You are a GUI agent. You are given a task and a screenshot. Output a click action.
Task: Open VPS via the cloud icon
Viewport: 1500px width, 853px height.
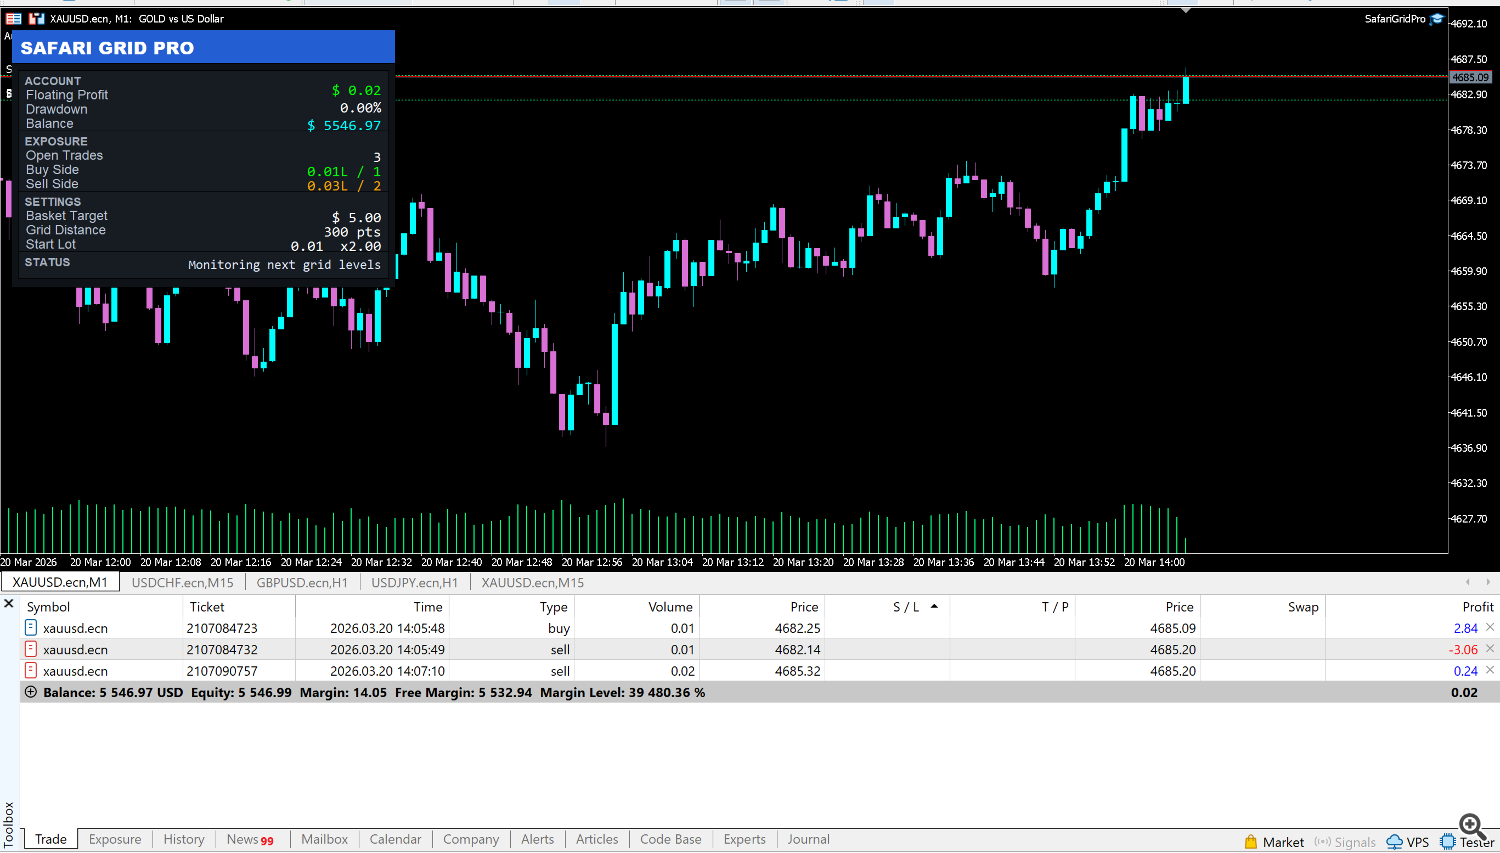point(1392,840)
